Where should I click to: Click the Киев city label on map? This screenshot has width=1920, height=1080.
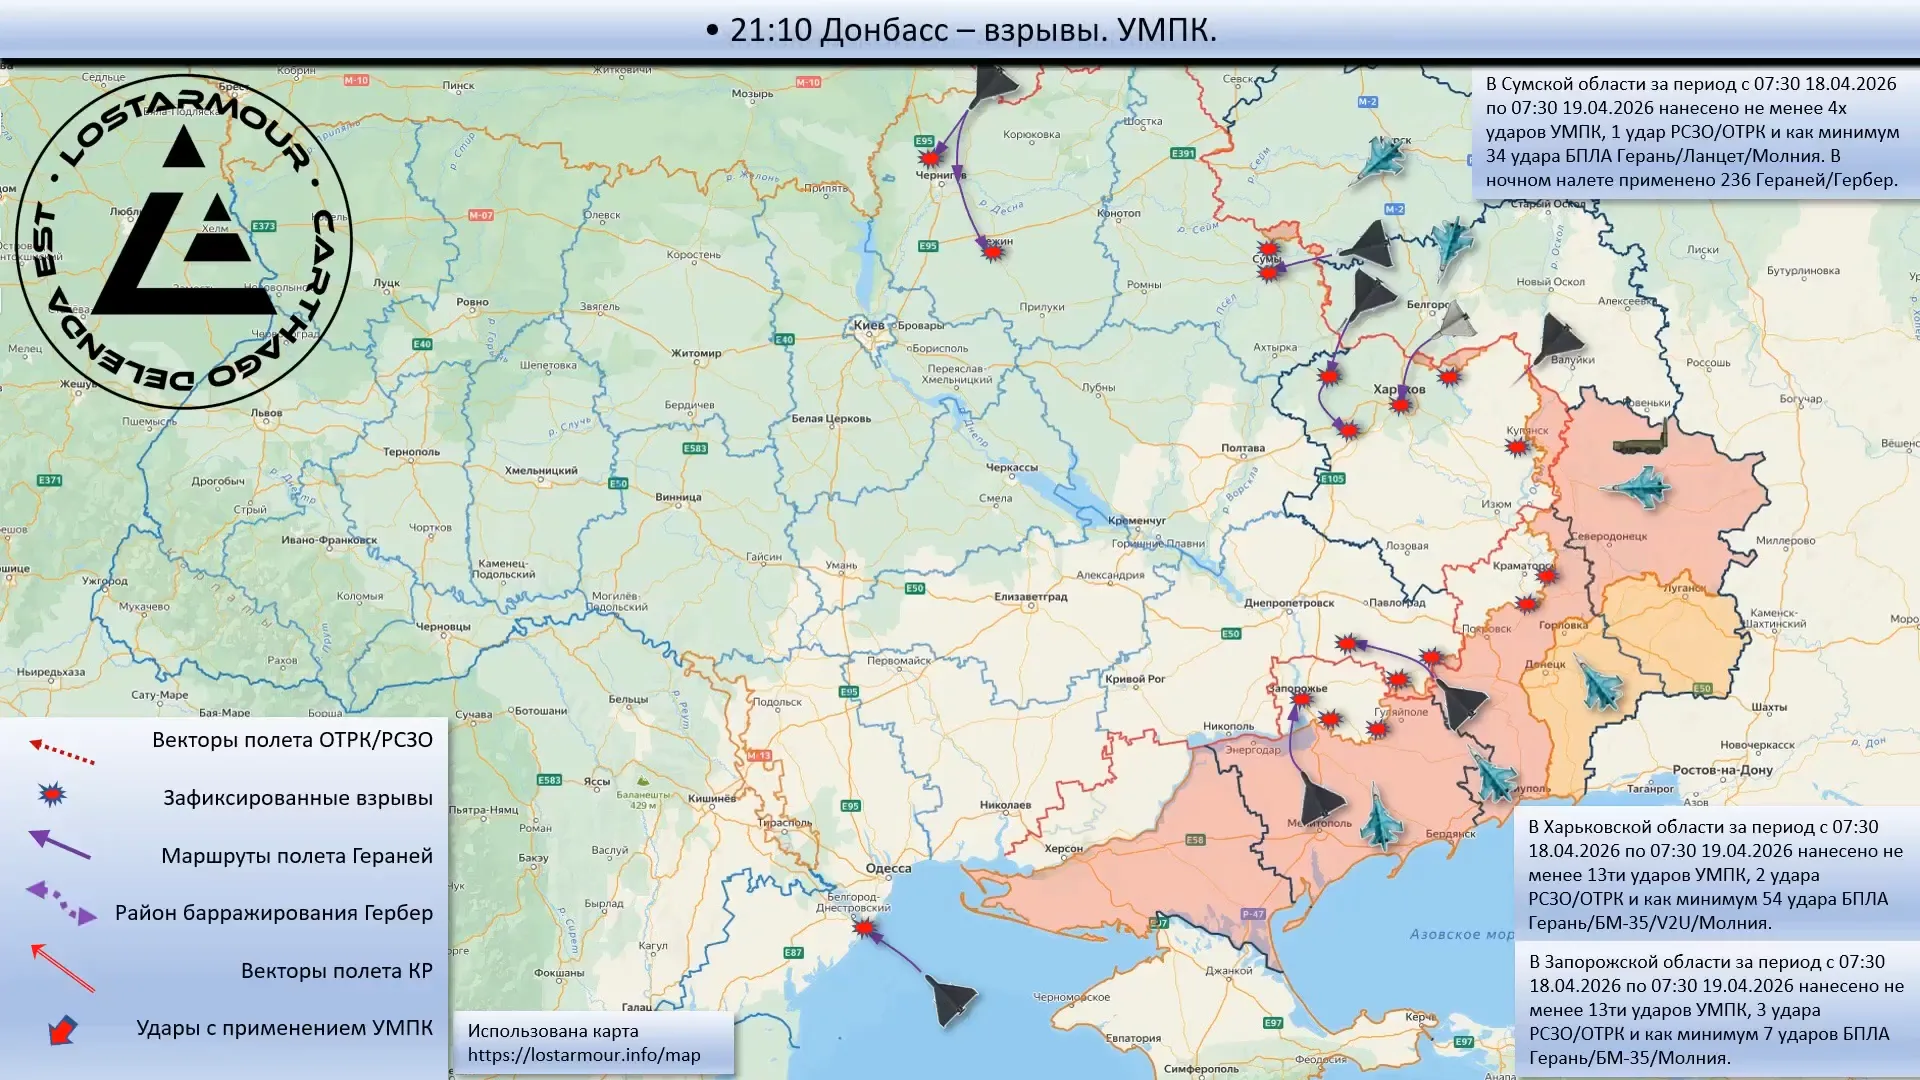pyautogui.click(x=868, y=325)
